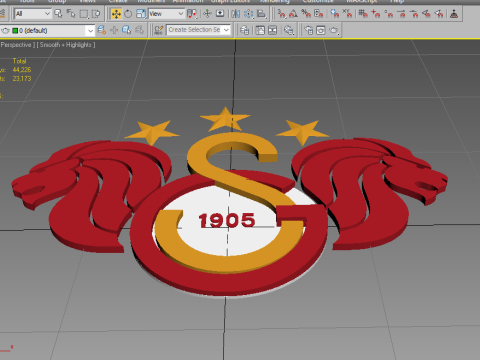The height and width of the screenshot is (360, 480).
Task: Open the Align tool flyout
Action: coord(261,14)
